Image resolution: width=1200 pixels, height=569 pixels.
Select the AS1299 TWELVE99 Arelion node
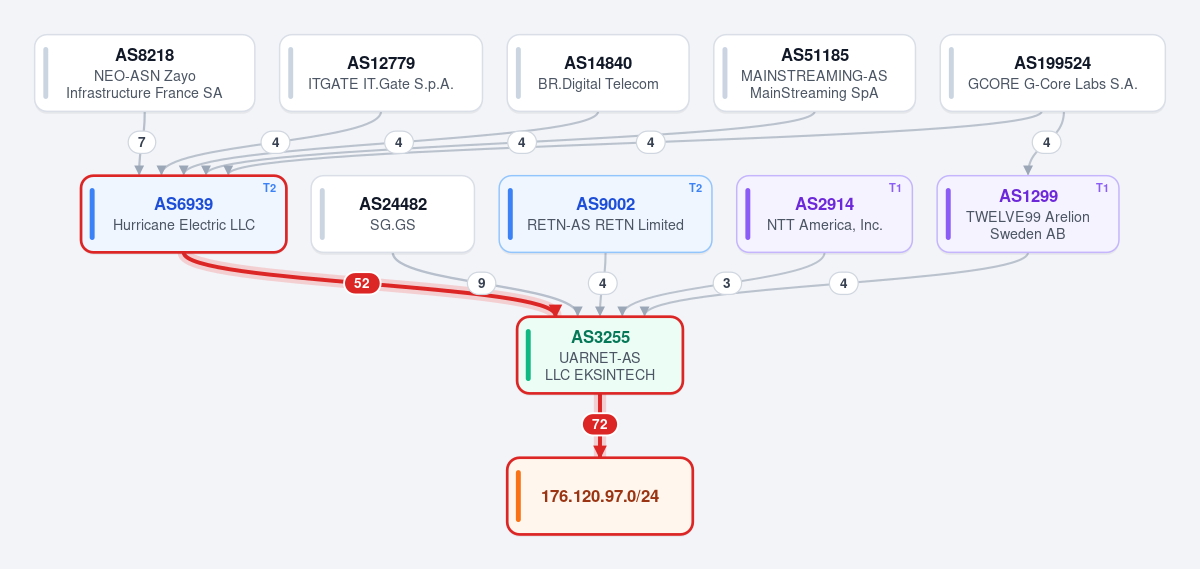click(1028, 214)
